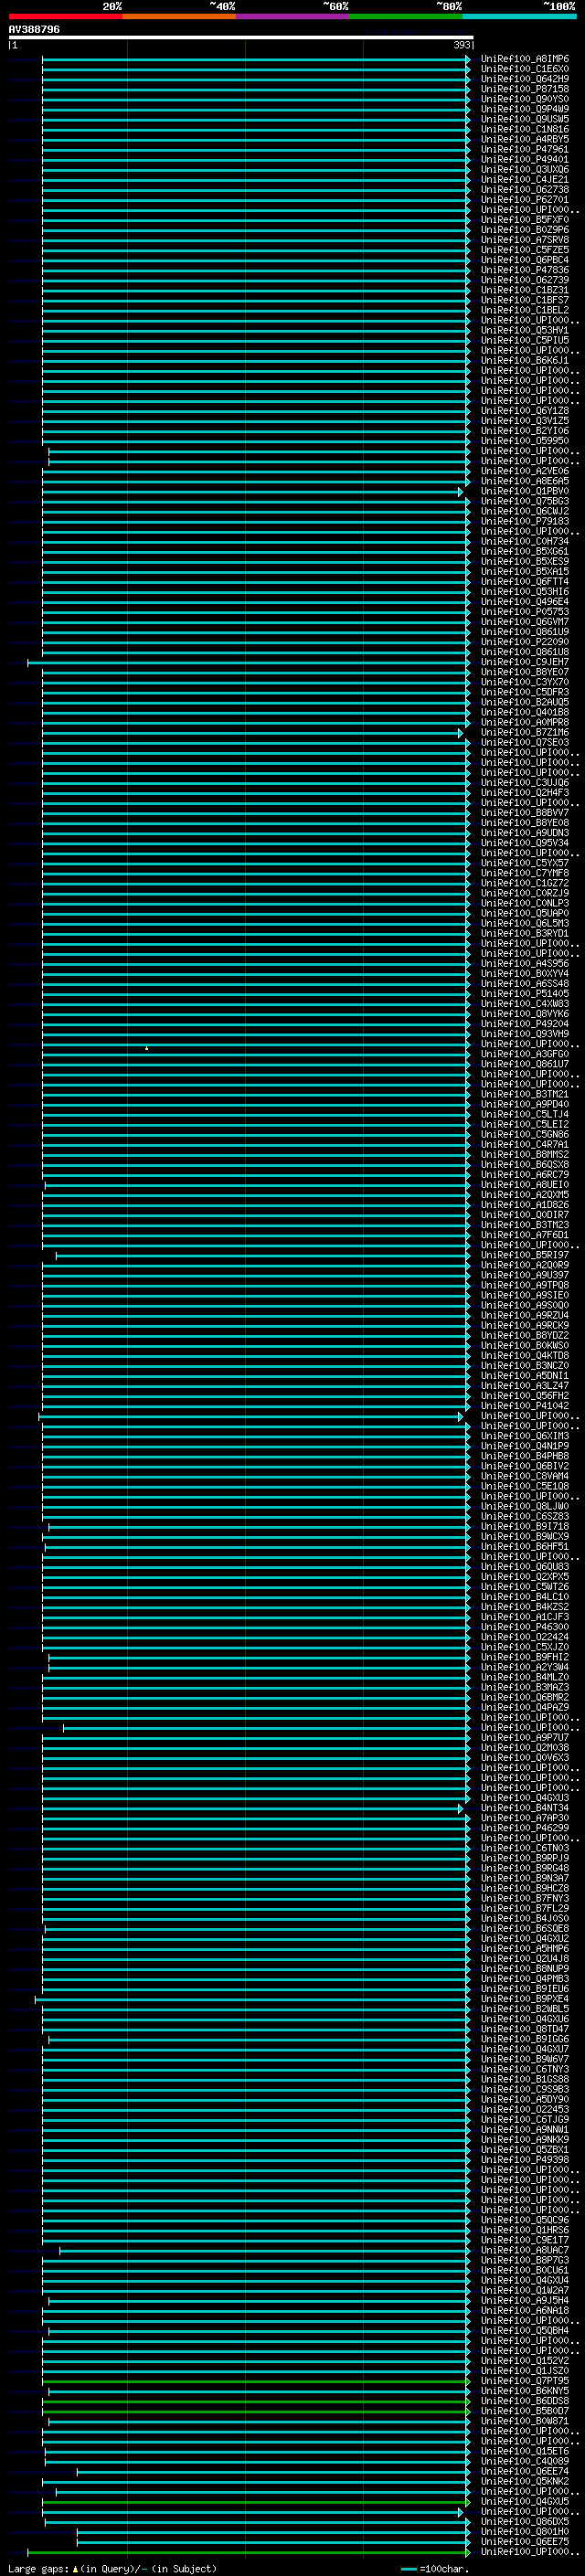Select the UniRef100_A7SRV8 label
Viewport: 585px width, 2576px height.
(525, 240)
